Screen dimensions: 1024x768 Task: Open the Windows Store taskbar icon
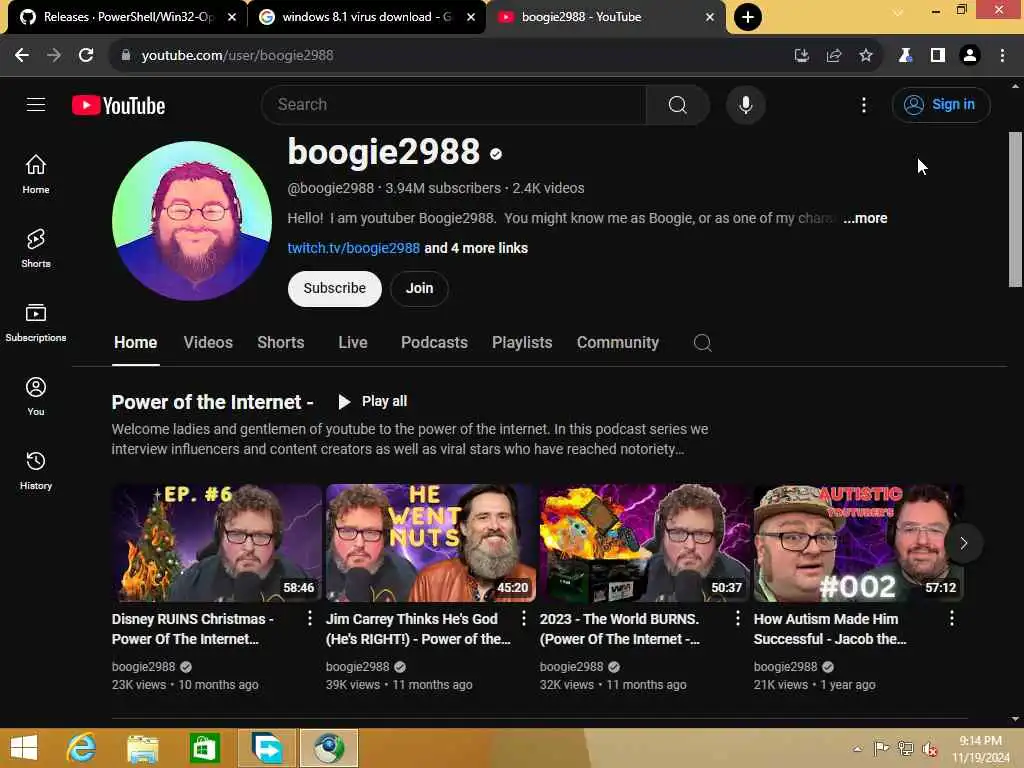(204, 748)
